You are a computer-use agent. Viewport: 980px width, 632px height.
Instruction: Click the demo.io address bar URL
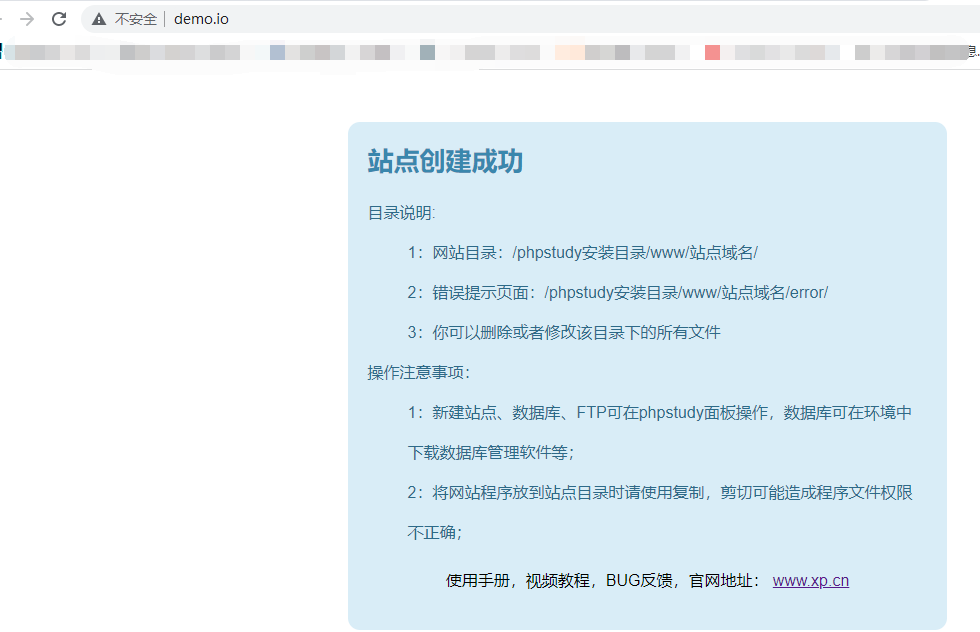(201, 19)
